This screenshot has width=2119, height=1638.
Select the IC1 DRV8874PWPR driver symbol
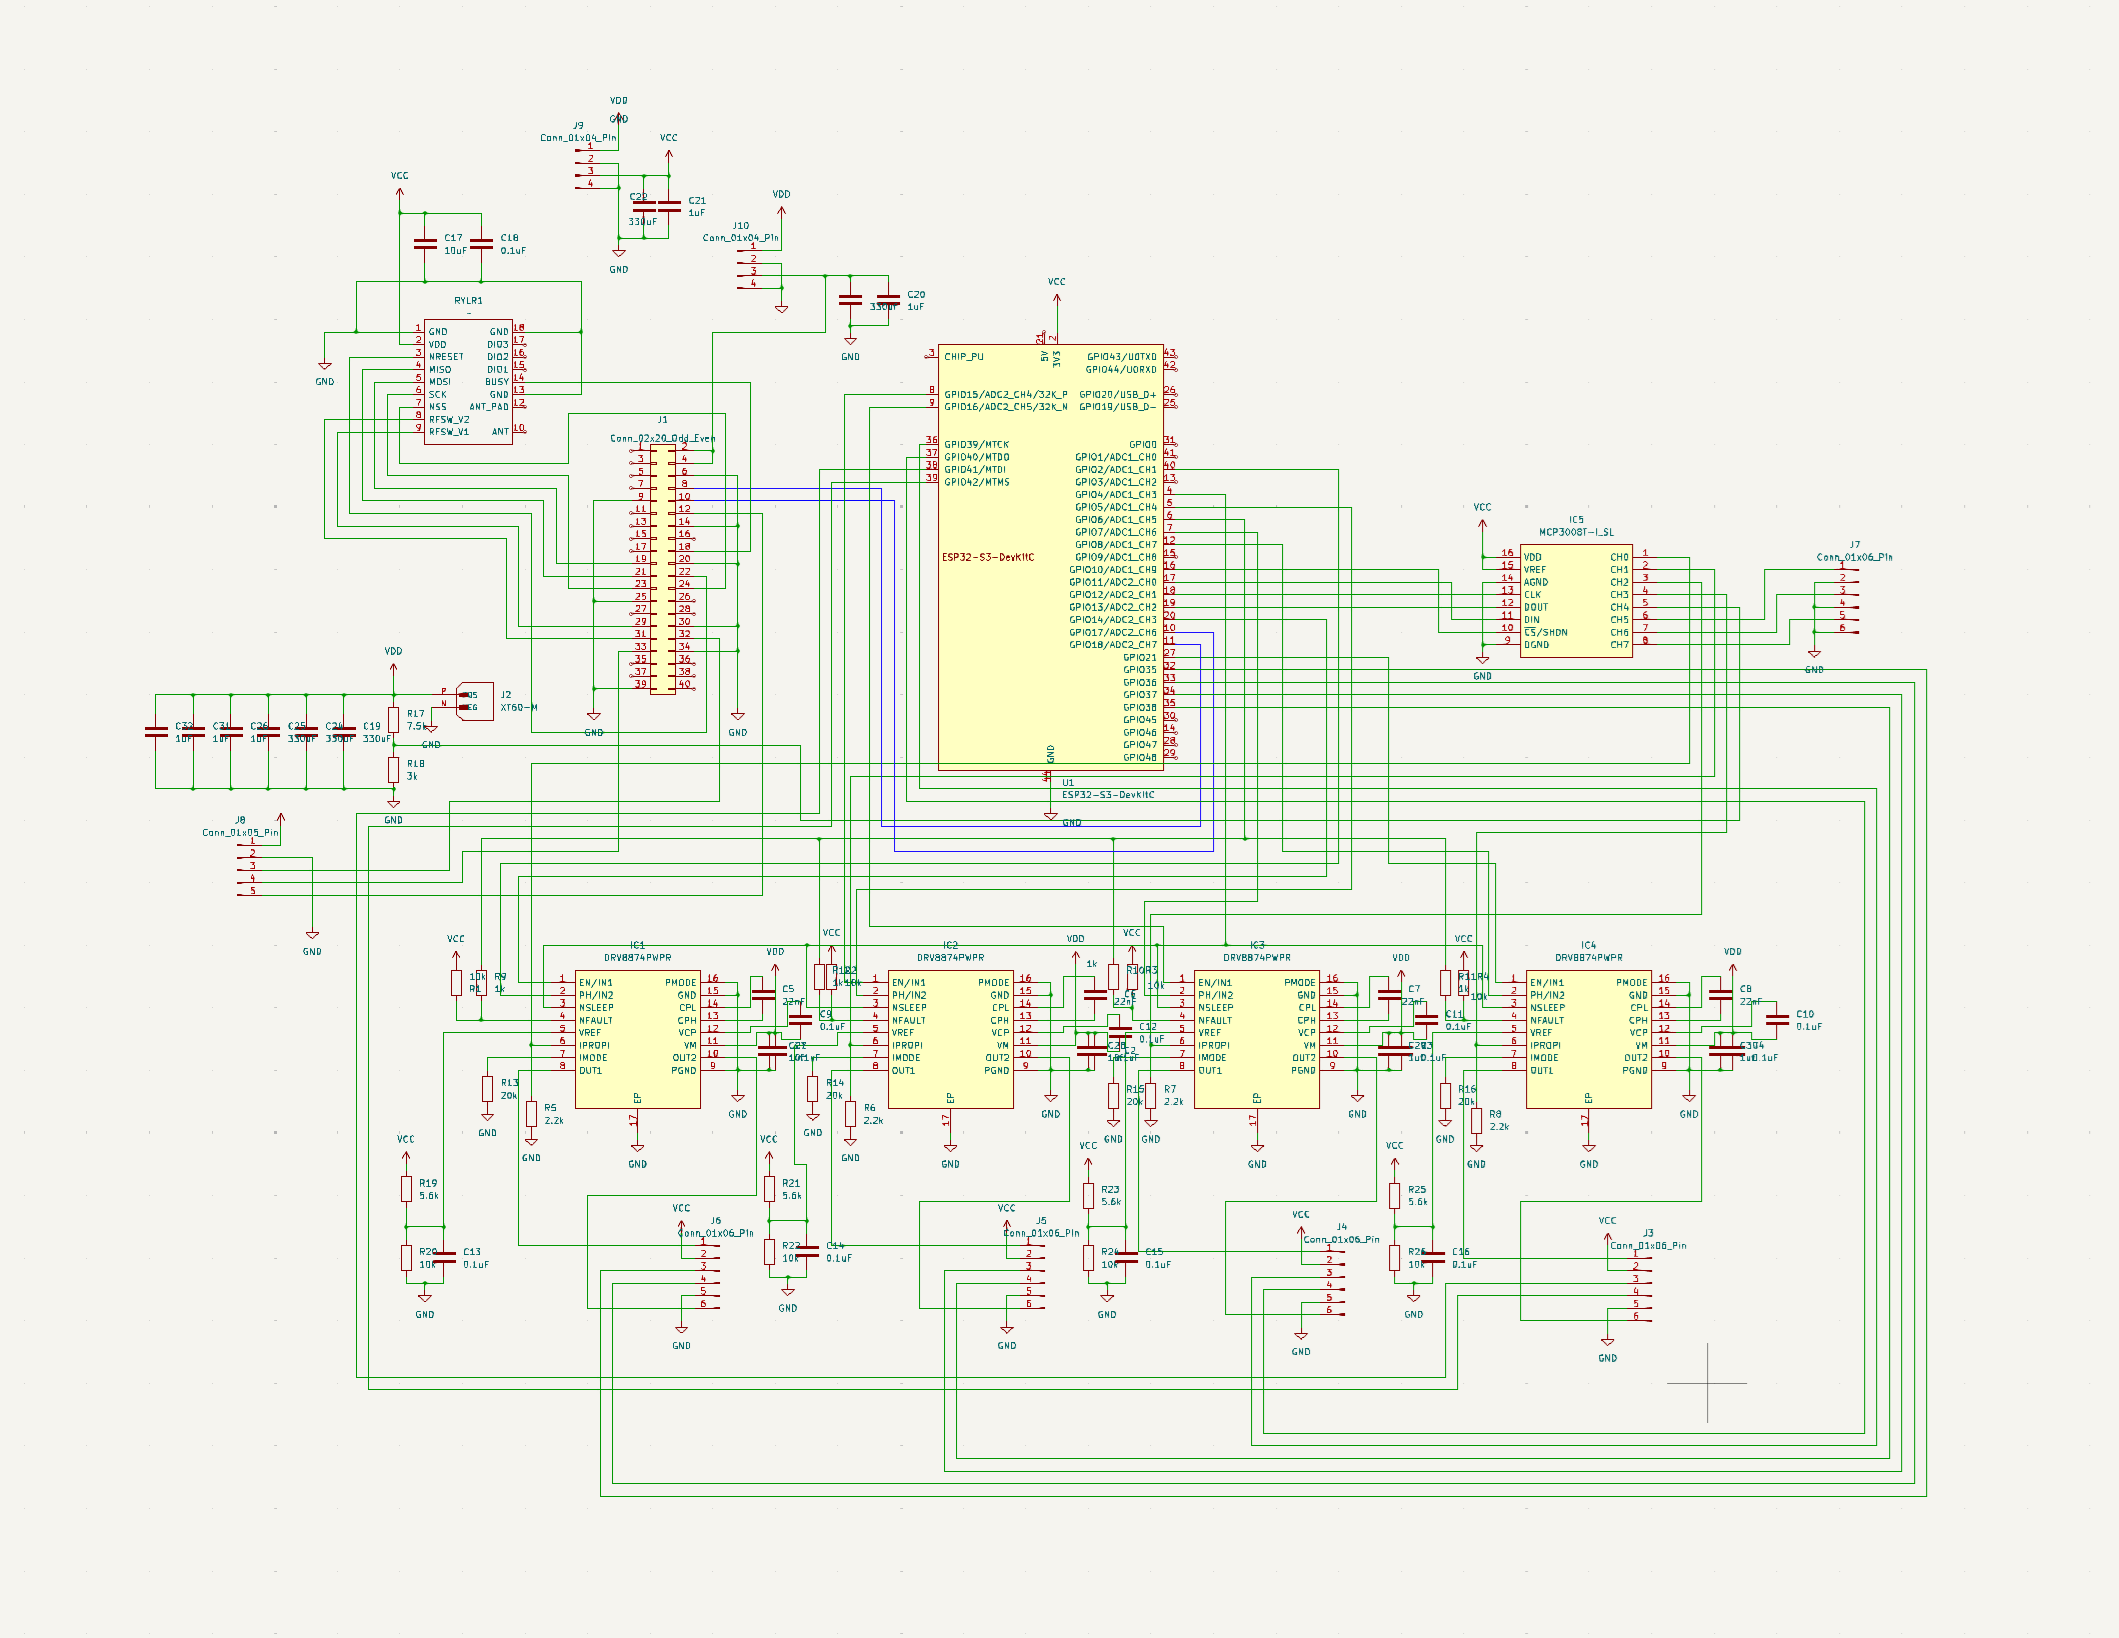tap(637, 1039)
